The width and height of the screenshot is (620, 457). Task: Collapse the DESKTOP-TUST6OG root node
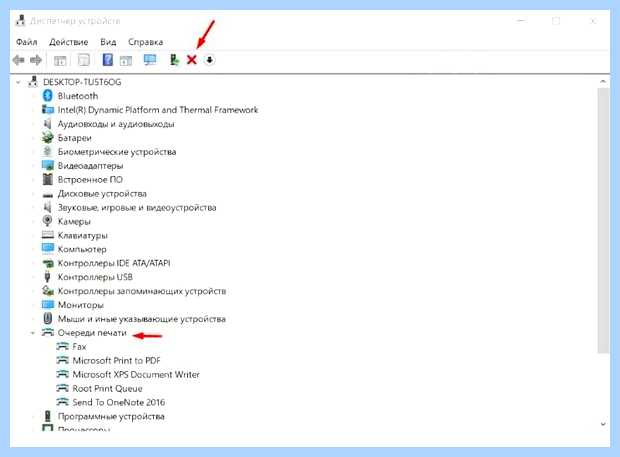coord(18,82)
